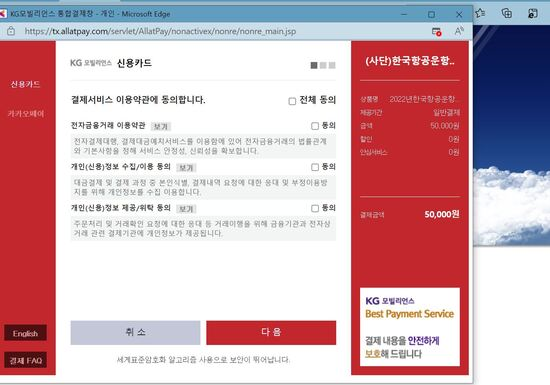Click the Edge window icon in title bar
Image resolution: width=550 pixels, height=385 pixels.
(3, 14)
